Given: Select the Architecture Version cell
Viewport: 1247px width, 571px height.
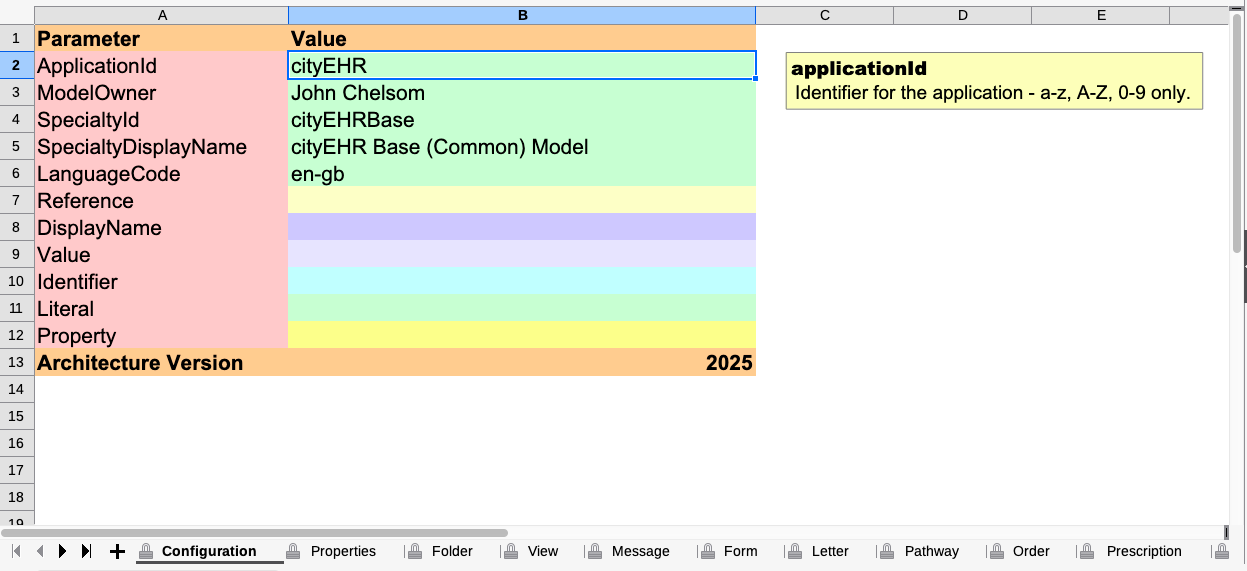Looking at the screenshot, I should [162, 363].
